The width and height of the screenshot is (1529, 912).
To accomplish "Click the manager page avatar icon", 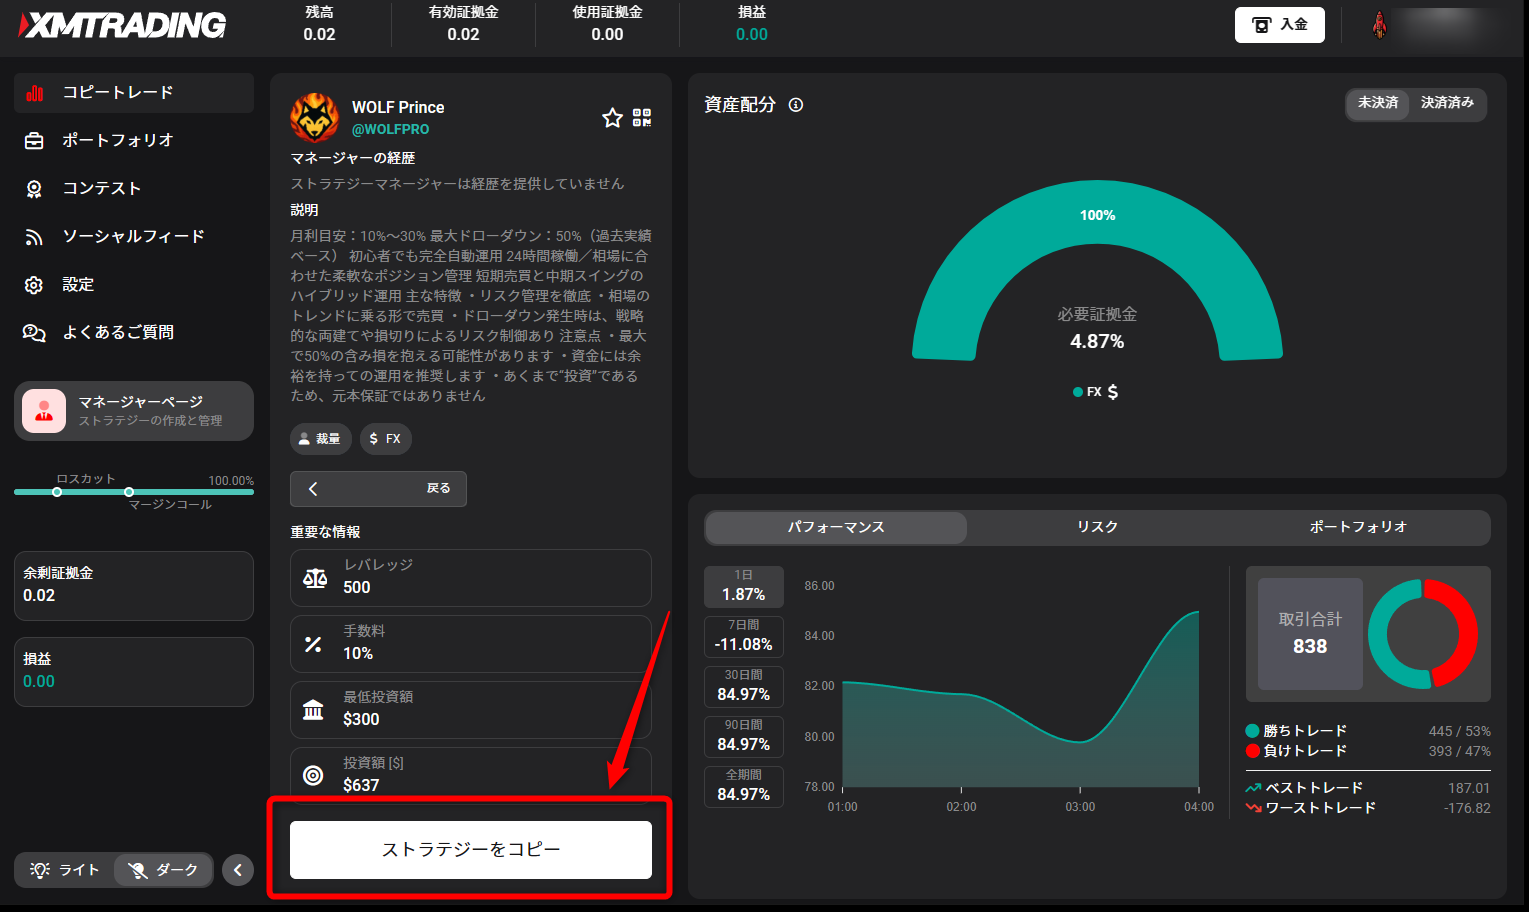I will (44, 411).
